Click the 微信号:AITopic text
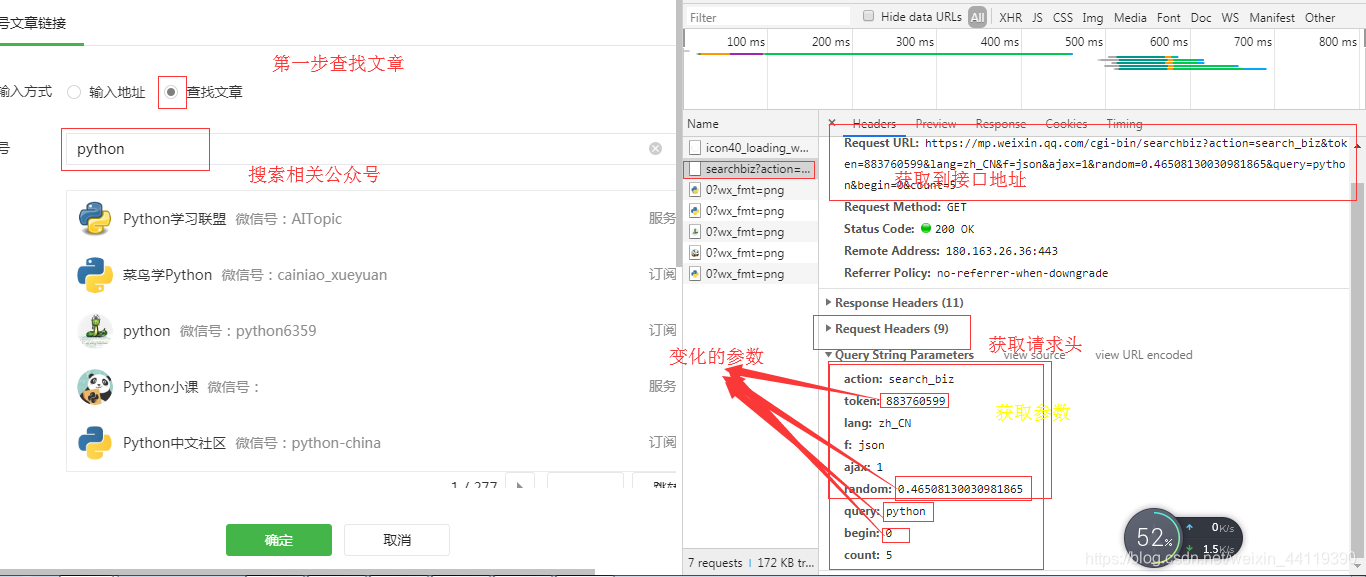The image size is (1366, 577). 289,219
